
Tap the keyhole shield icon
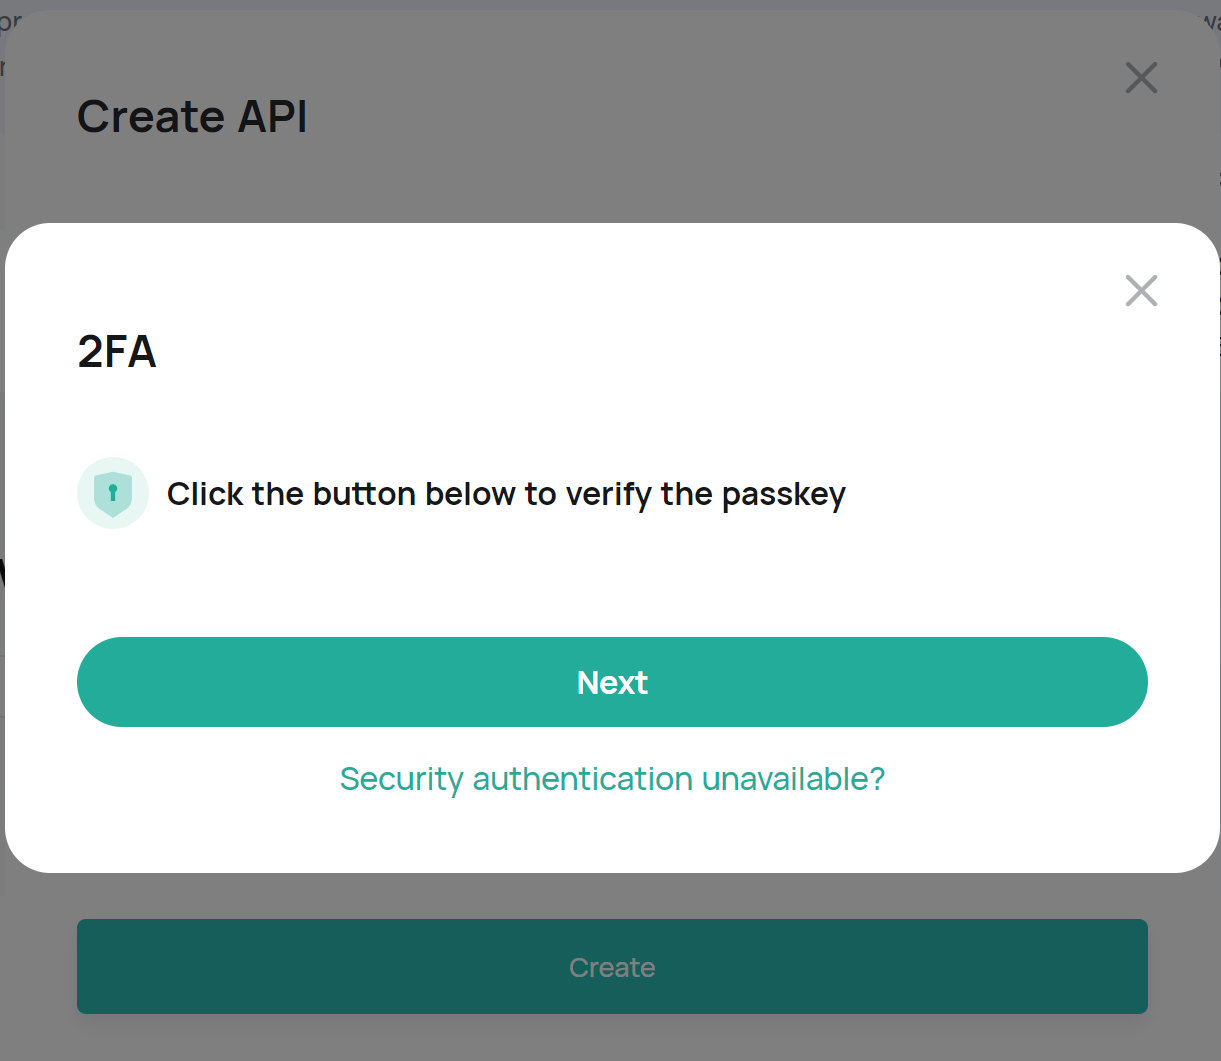click(113, 493)
